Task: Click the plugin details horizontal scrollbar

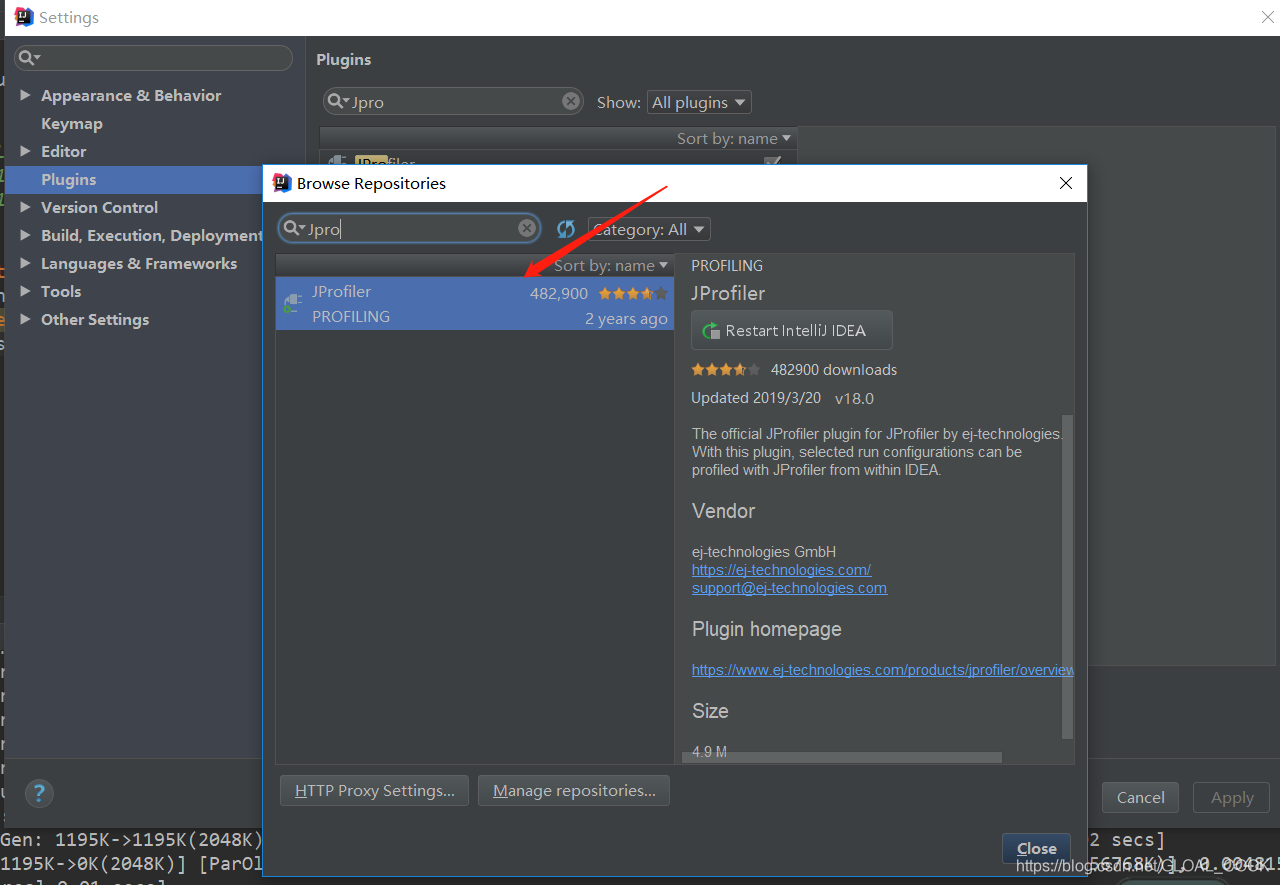Action: click(841, 758)
